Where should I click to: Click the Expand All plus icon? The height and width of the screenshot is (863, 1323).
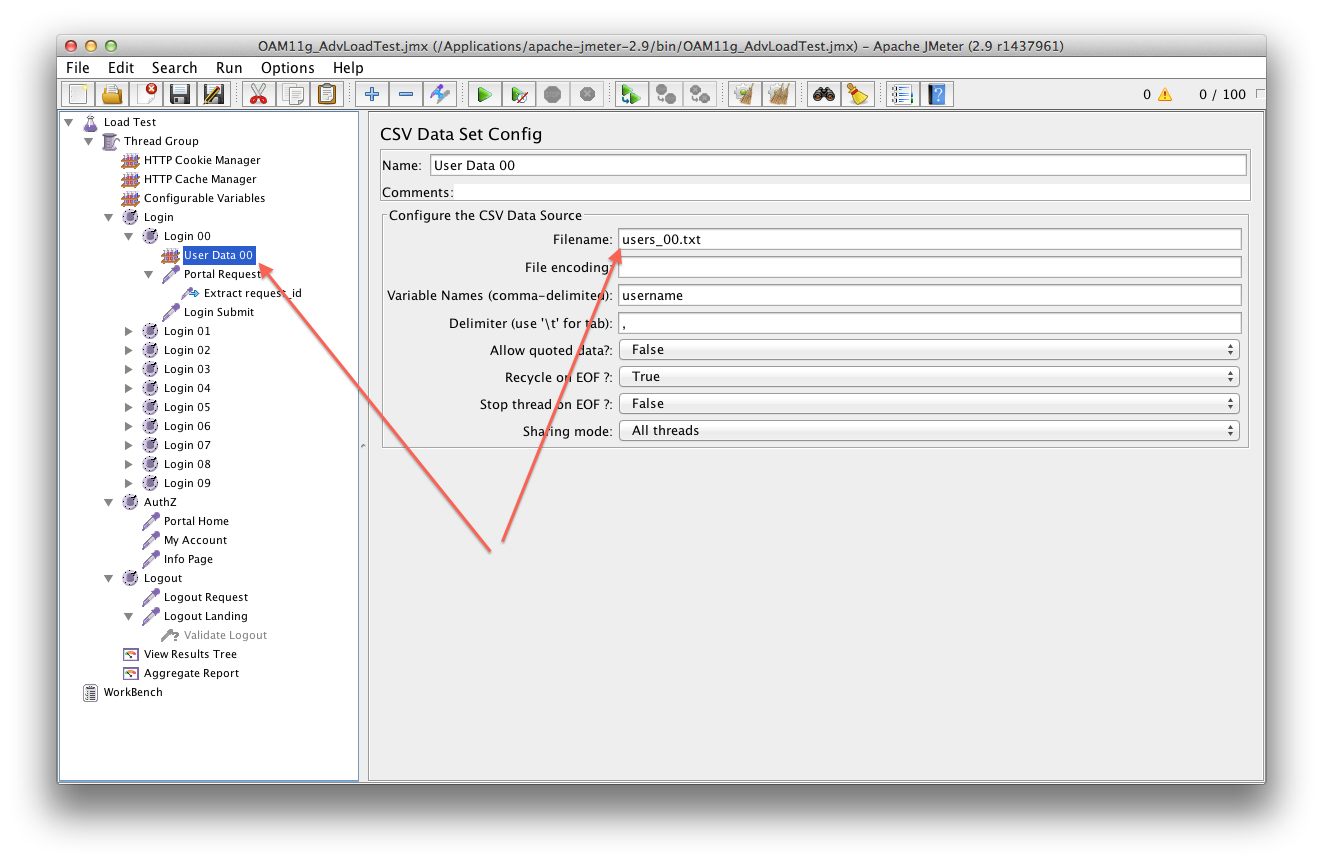372,94
